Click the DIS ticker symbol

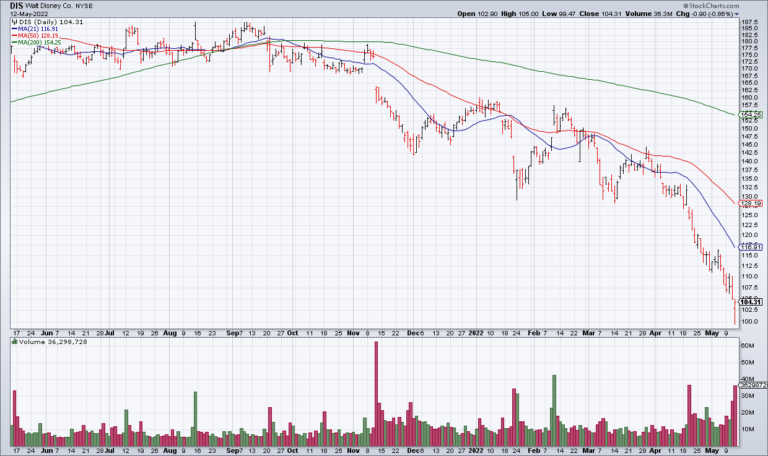[x=17, y=5]
